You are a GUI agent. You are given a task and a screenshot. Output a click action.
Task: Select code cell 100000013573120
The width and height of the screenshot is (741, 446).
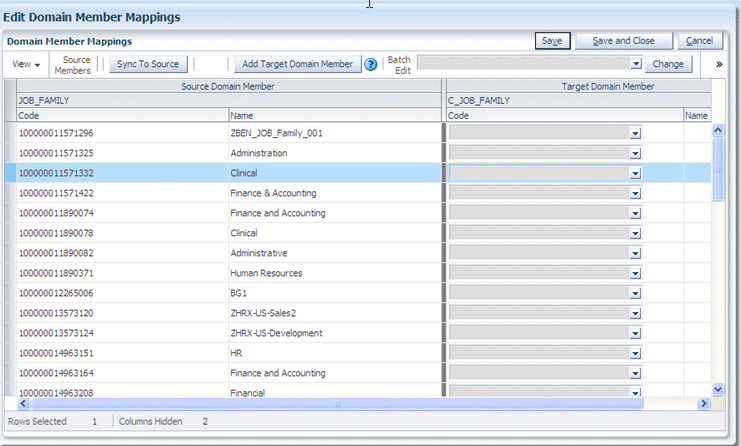[x=122, y=313]
